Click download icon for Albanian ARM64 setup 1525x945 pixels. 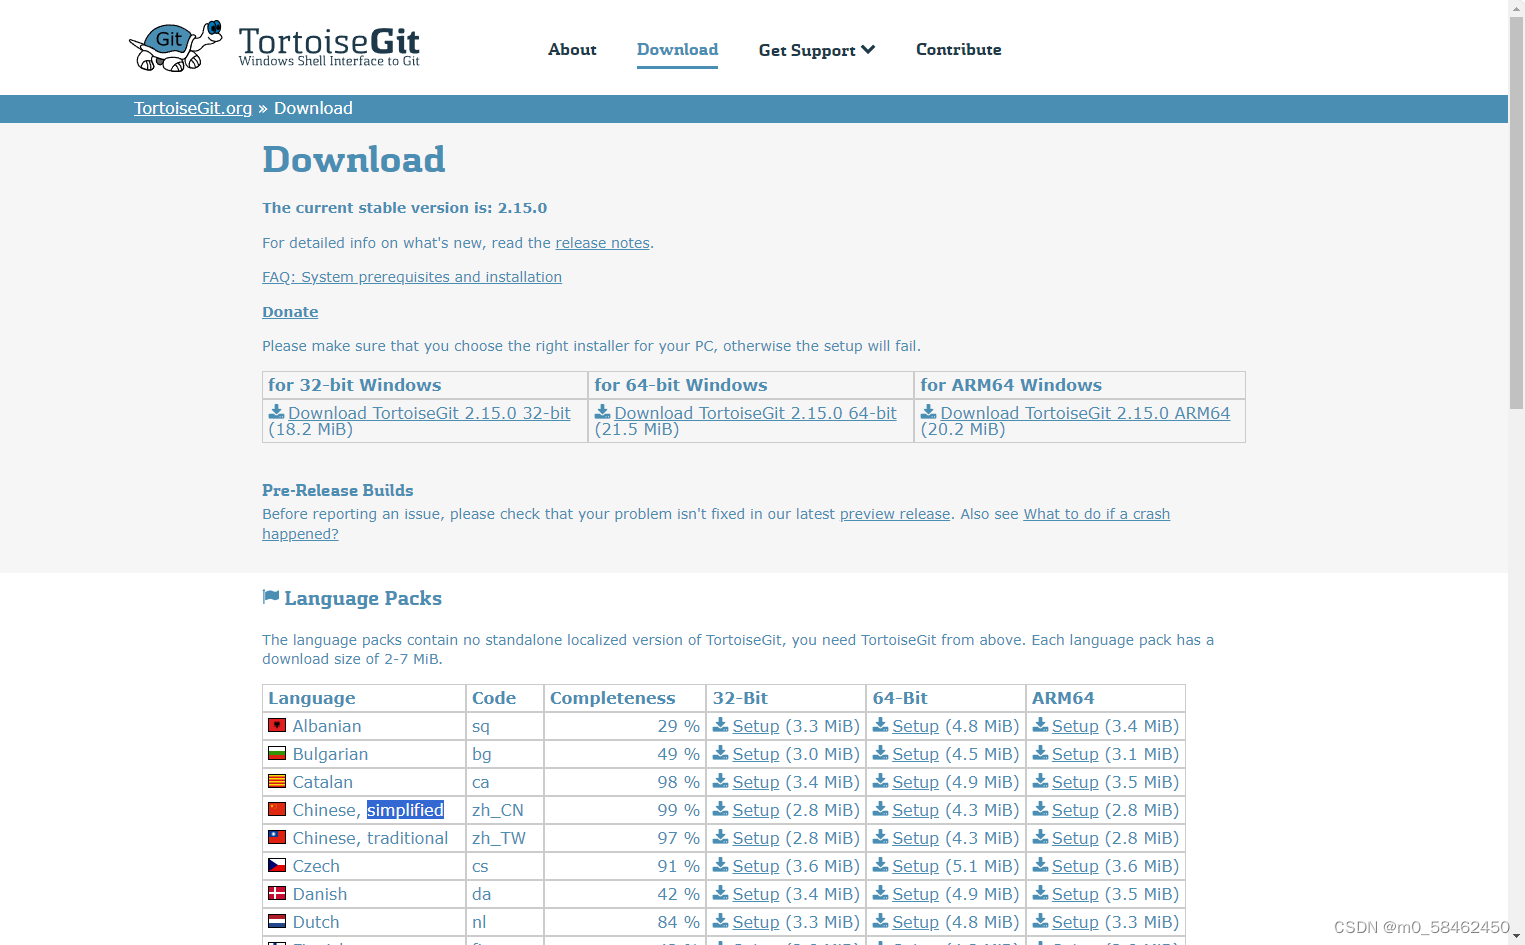[x=1041, y=725]
